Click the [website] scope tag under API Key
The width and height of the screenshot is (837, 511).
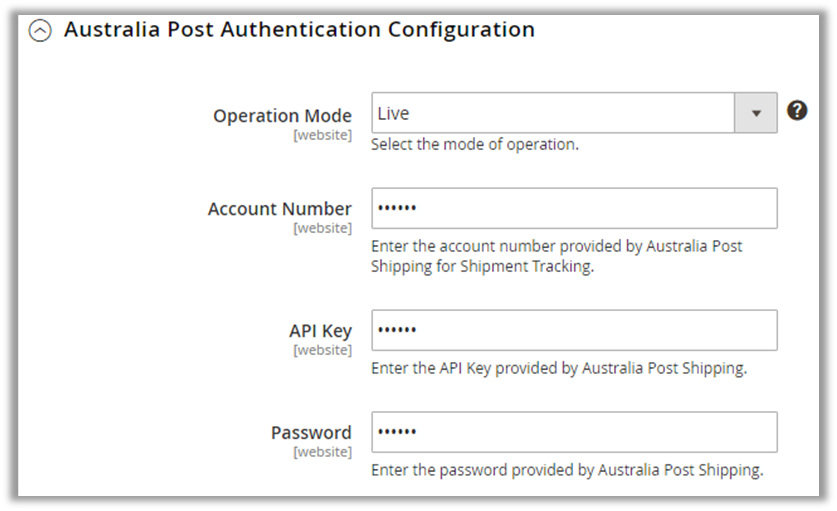click(322, 350)
